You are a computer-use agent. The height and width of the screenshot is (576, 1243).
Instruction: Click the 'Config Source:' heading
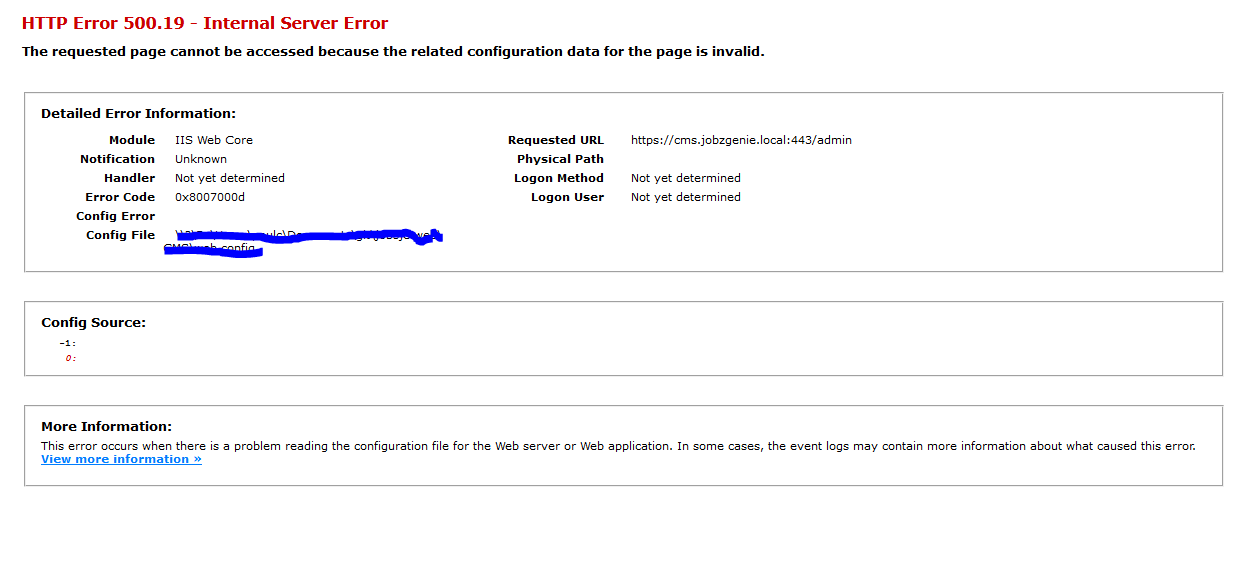tap(93, 323)
